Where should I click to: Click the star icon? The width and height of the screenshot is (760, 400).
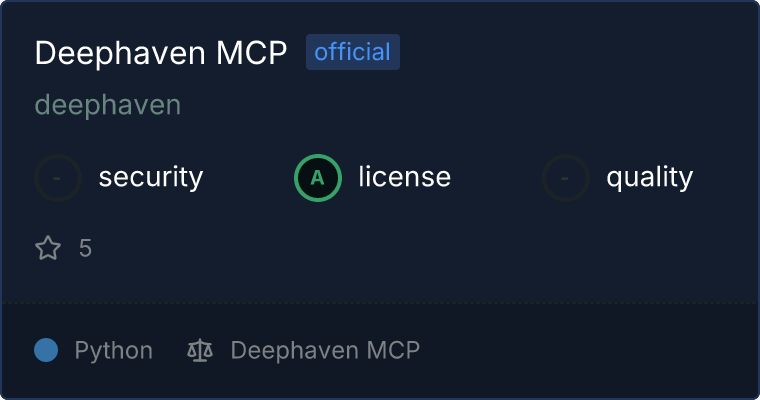click(x=48, y=248)
